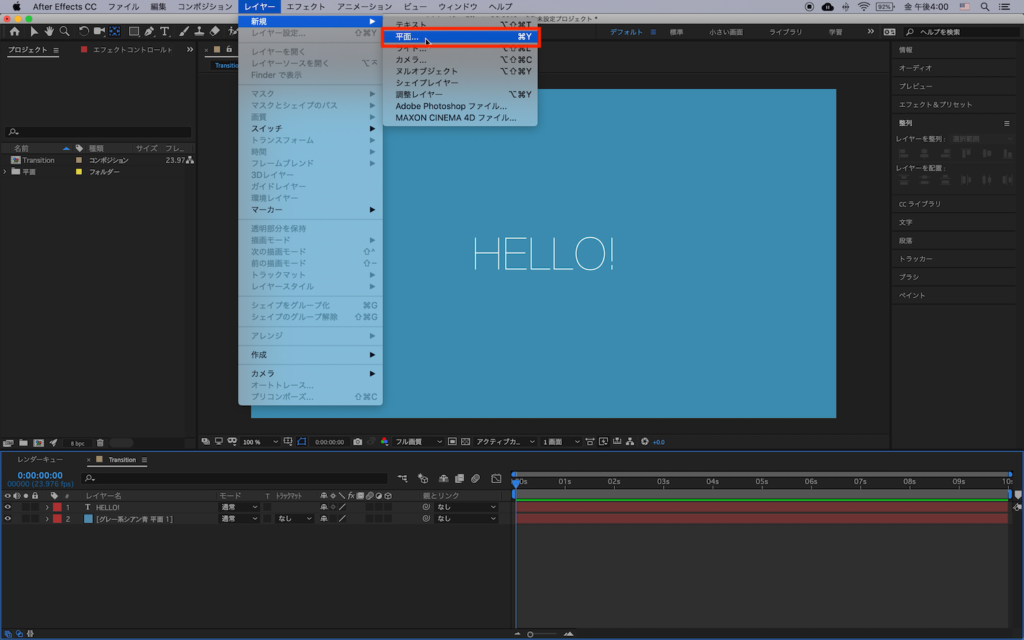Image resolution: width=1024 pixels, height=640 pixels.
Task: Toggle visibility of the cyan solid layer
Action: pyautogui.click(x=8, y=519)
